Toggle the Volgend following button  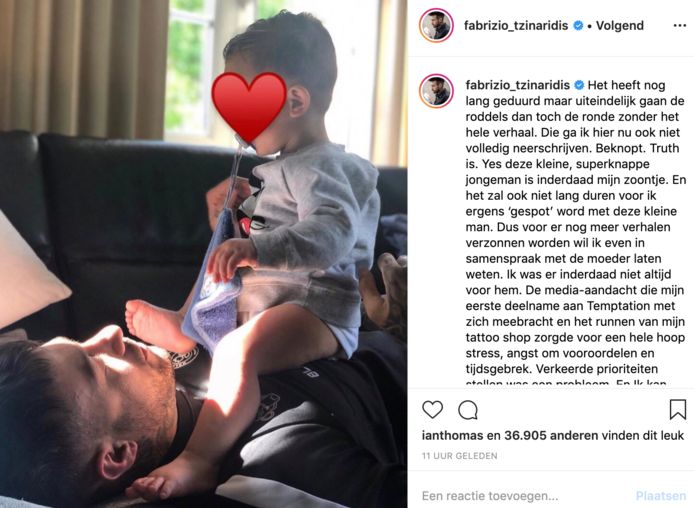pos(620,26)
